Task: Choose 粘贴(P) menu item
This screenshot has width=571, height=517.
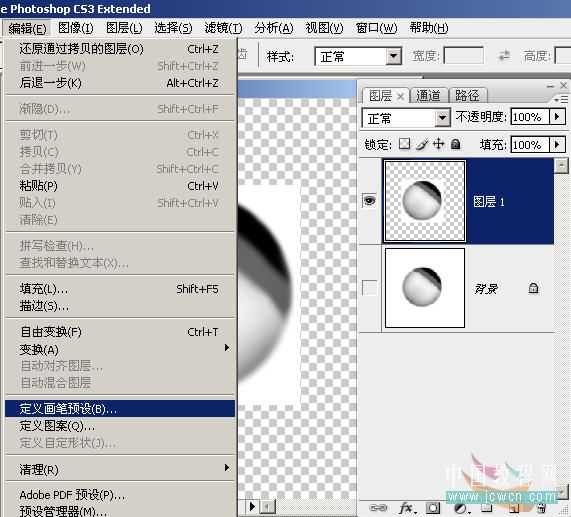Action: (120, 186)
